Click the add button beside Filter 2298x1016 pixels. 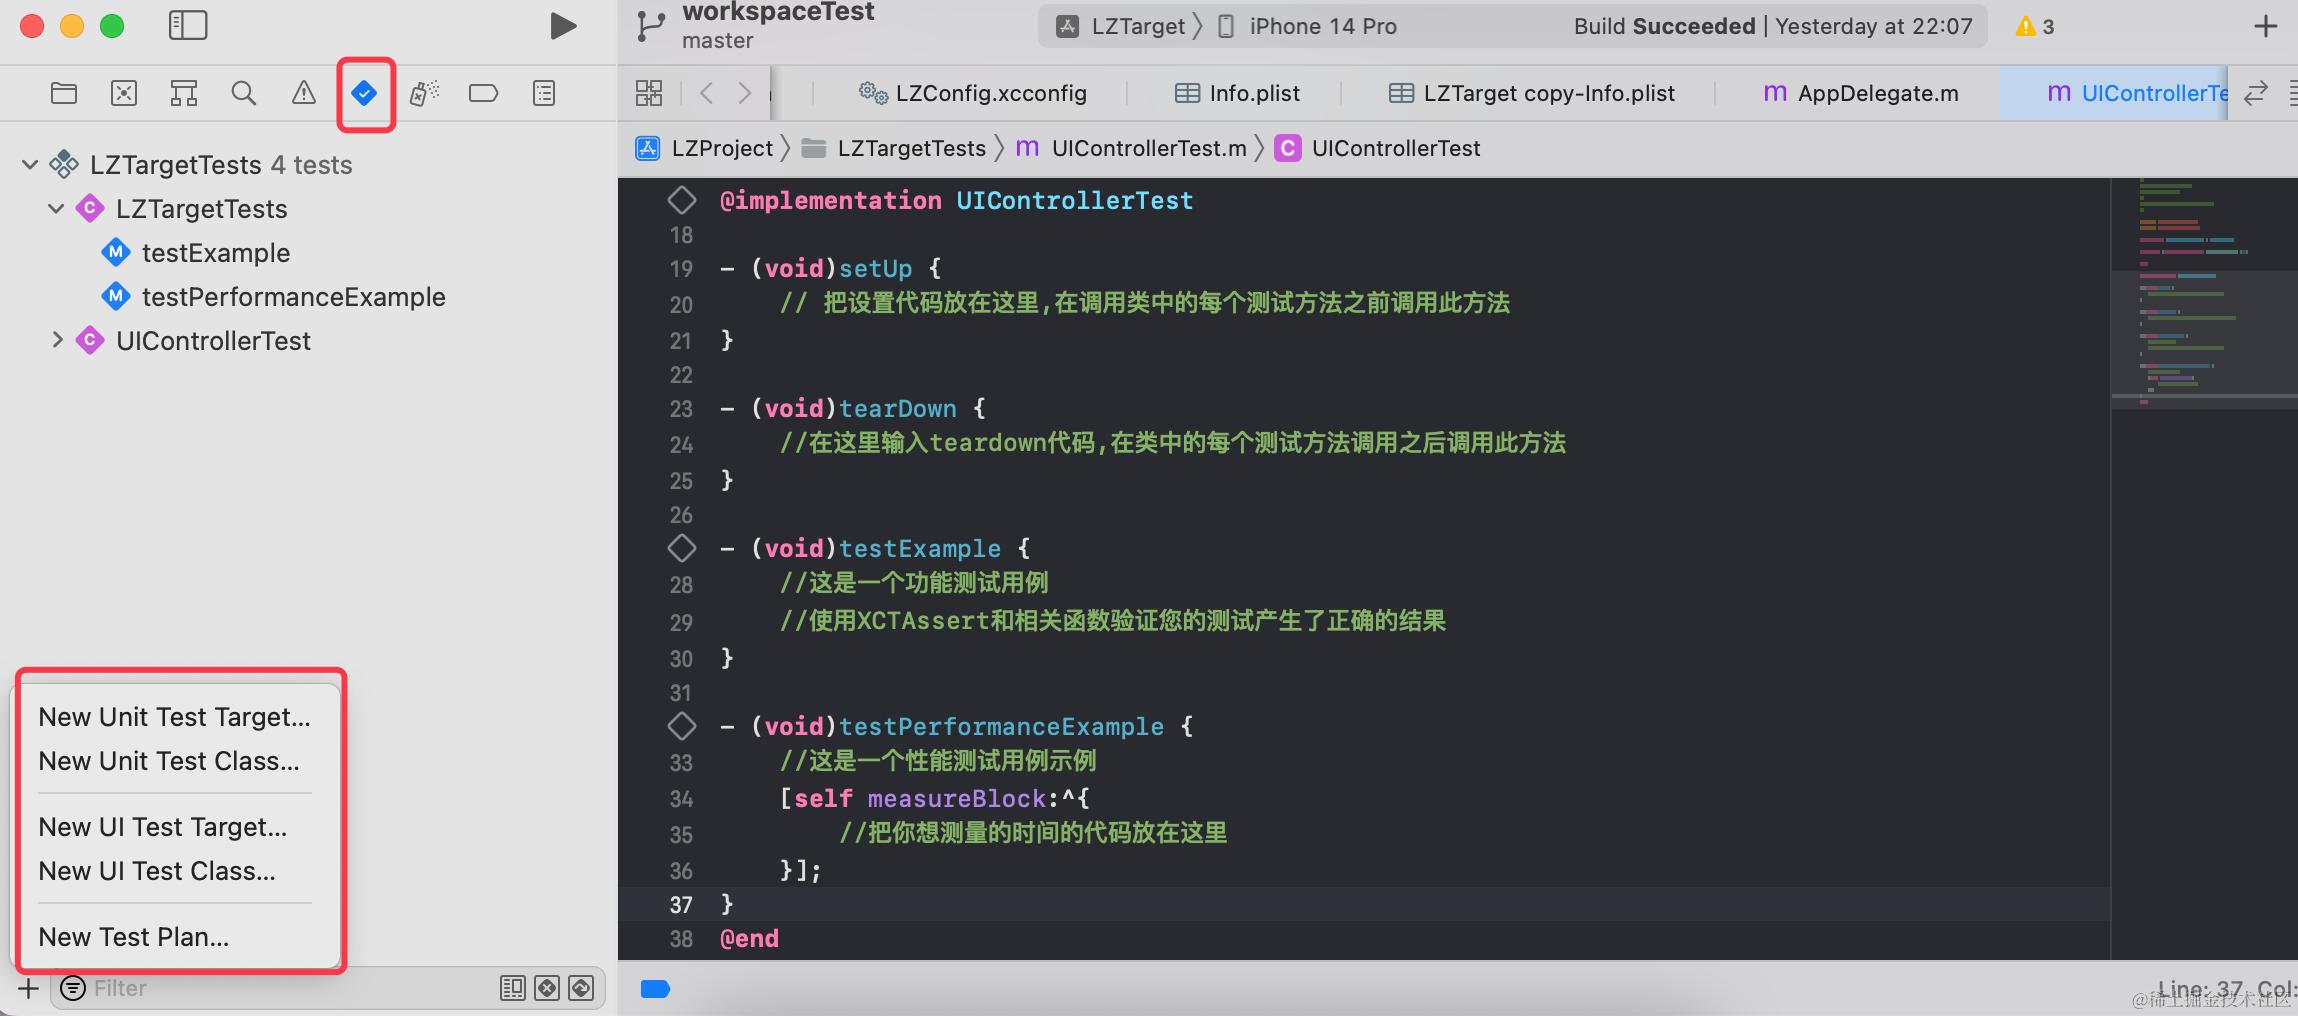[29, 989]
